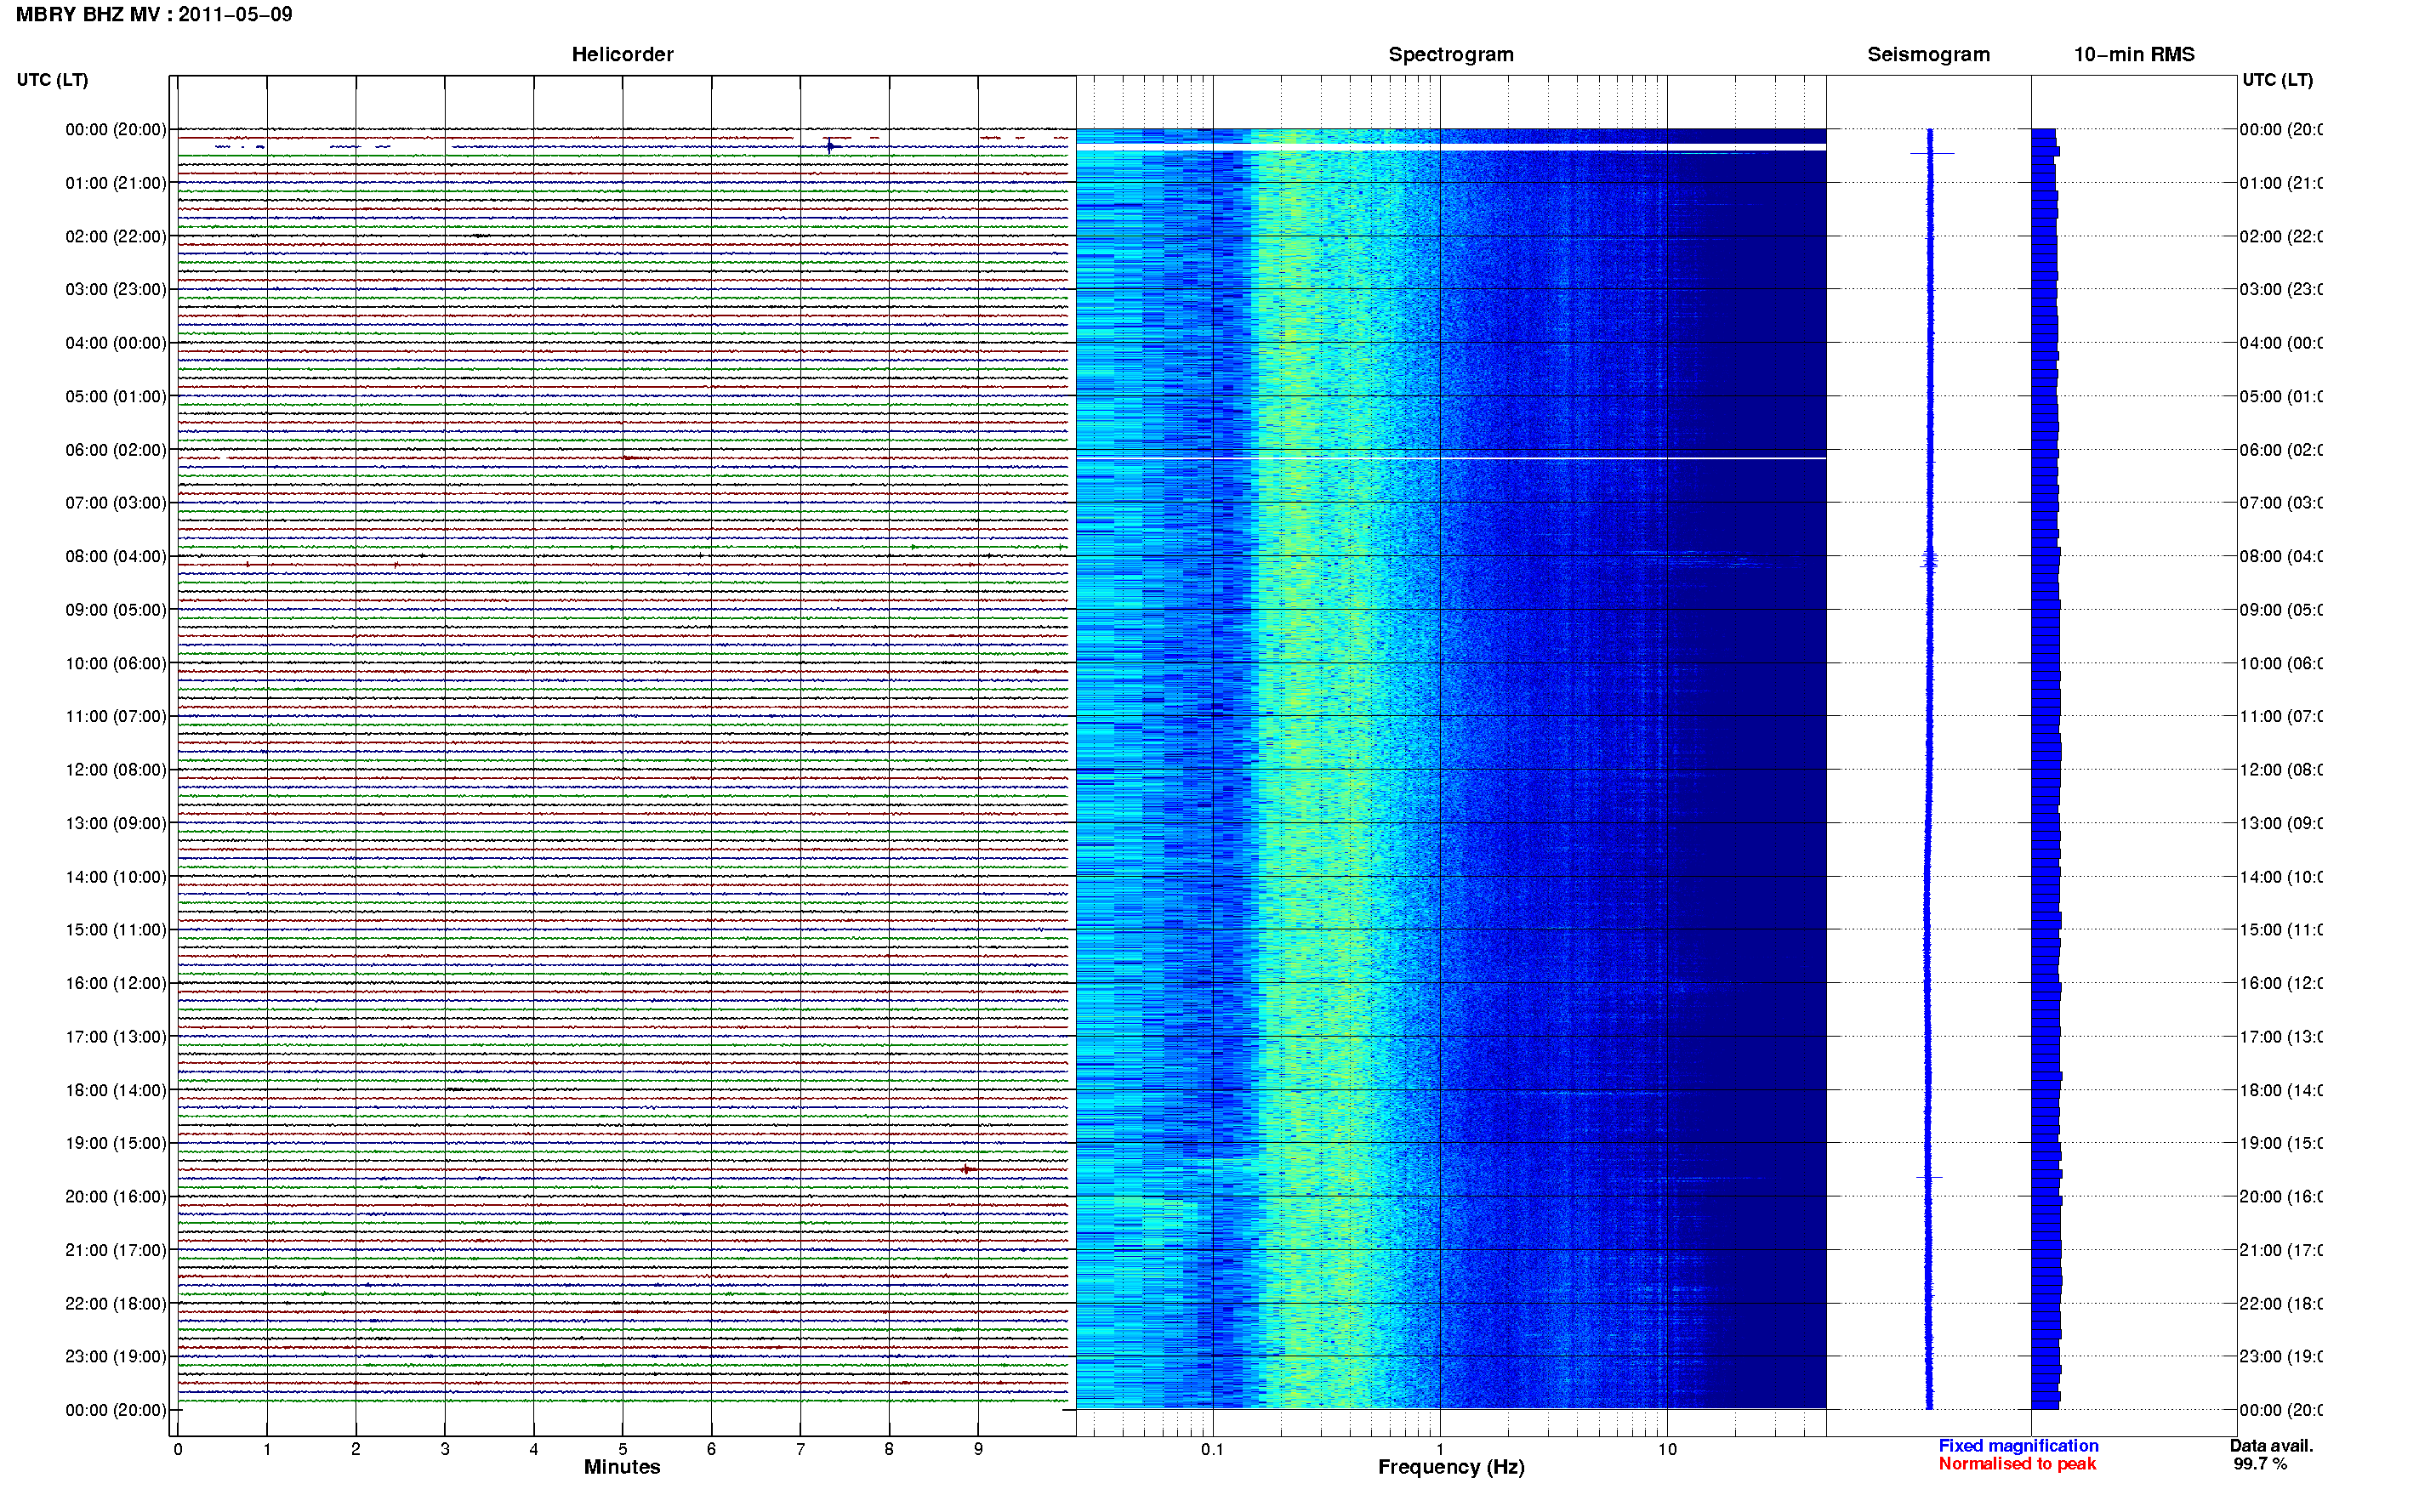Select the "15:00 (11:00)" left axis label

(116, 930)
